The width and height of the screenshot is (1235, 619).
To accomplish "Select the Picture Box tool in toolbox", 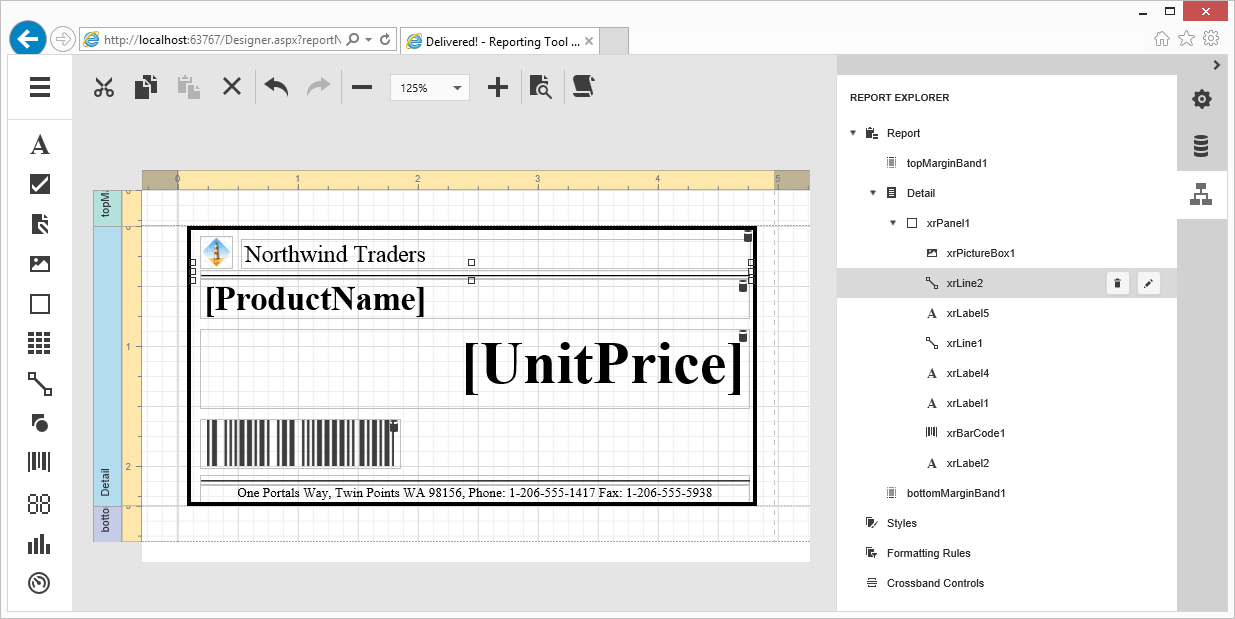I will (40, 265).
